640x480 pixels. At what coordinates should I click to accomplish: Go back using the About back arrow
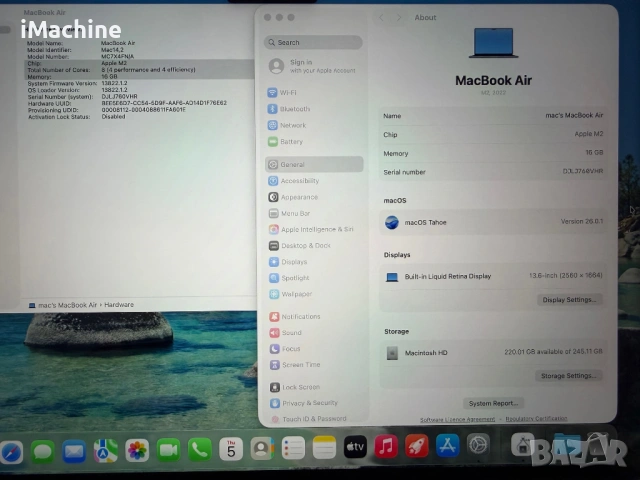click(381, 18)
